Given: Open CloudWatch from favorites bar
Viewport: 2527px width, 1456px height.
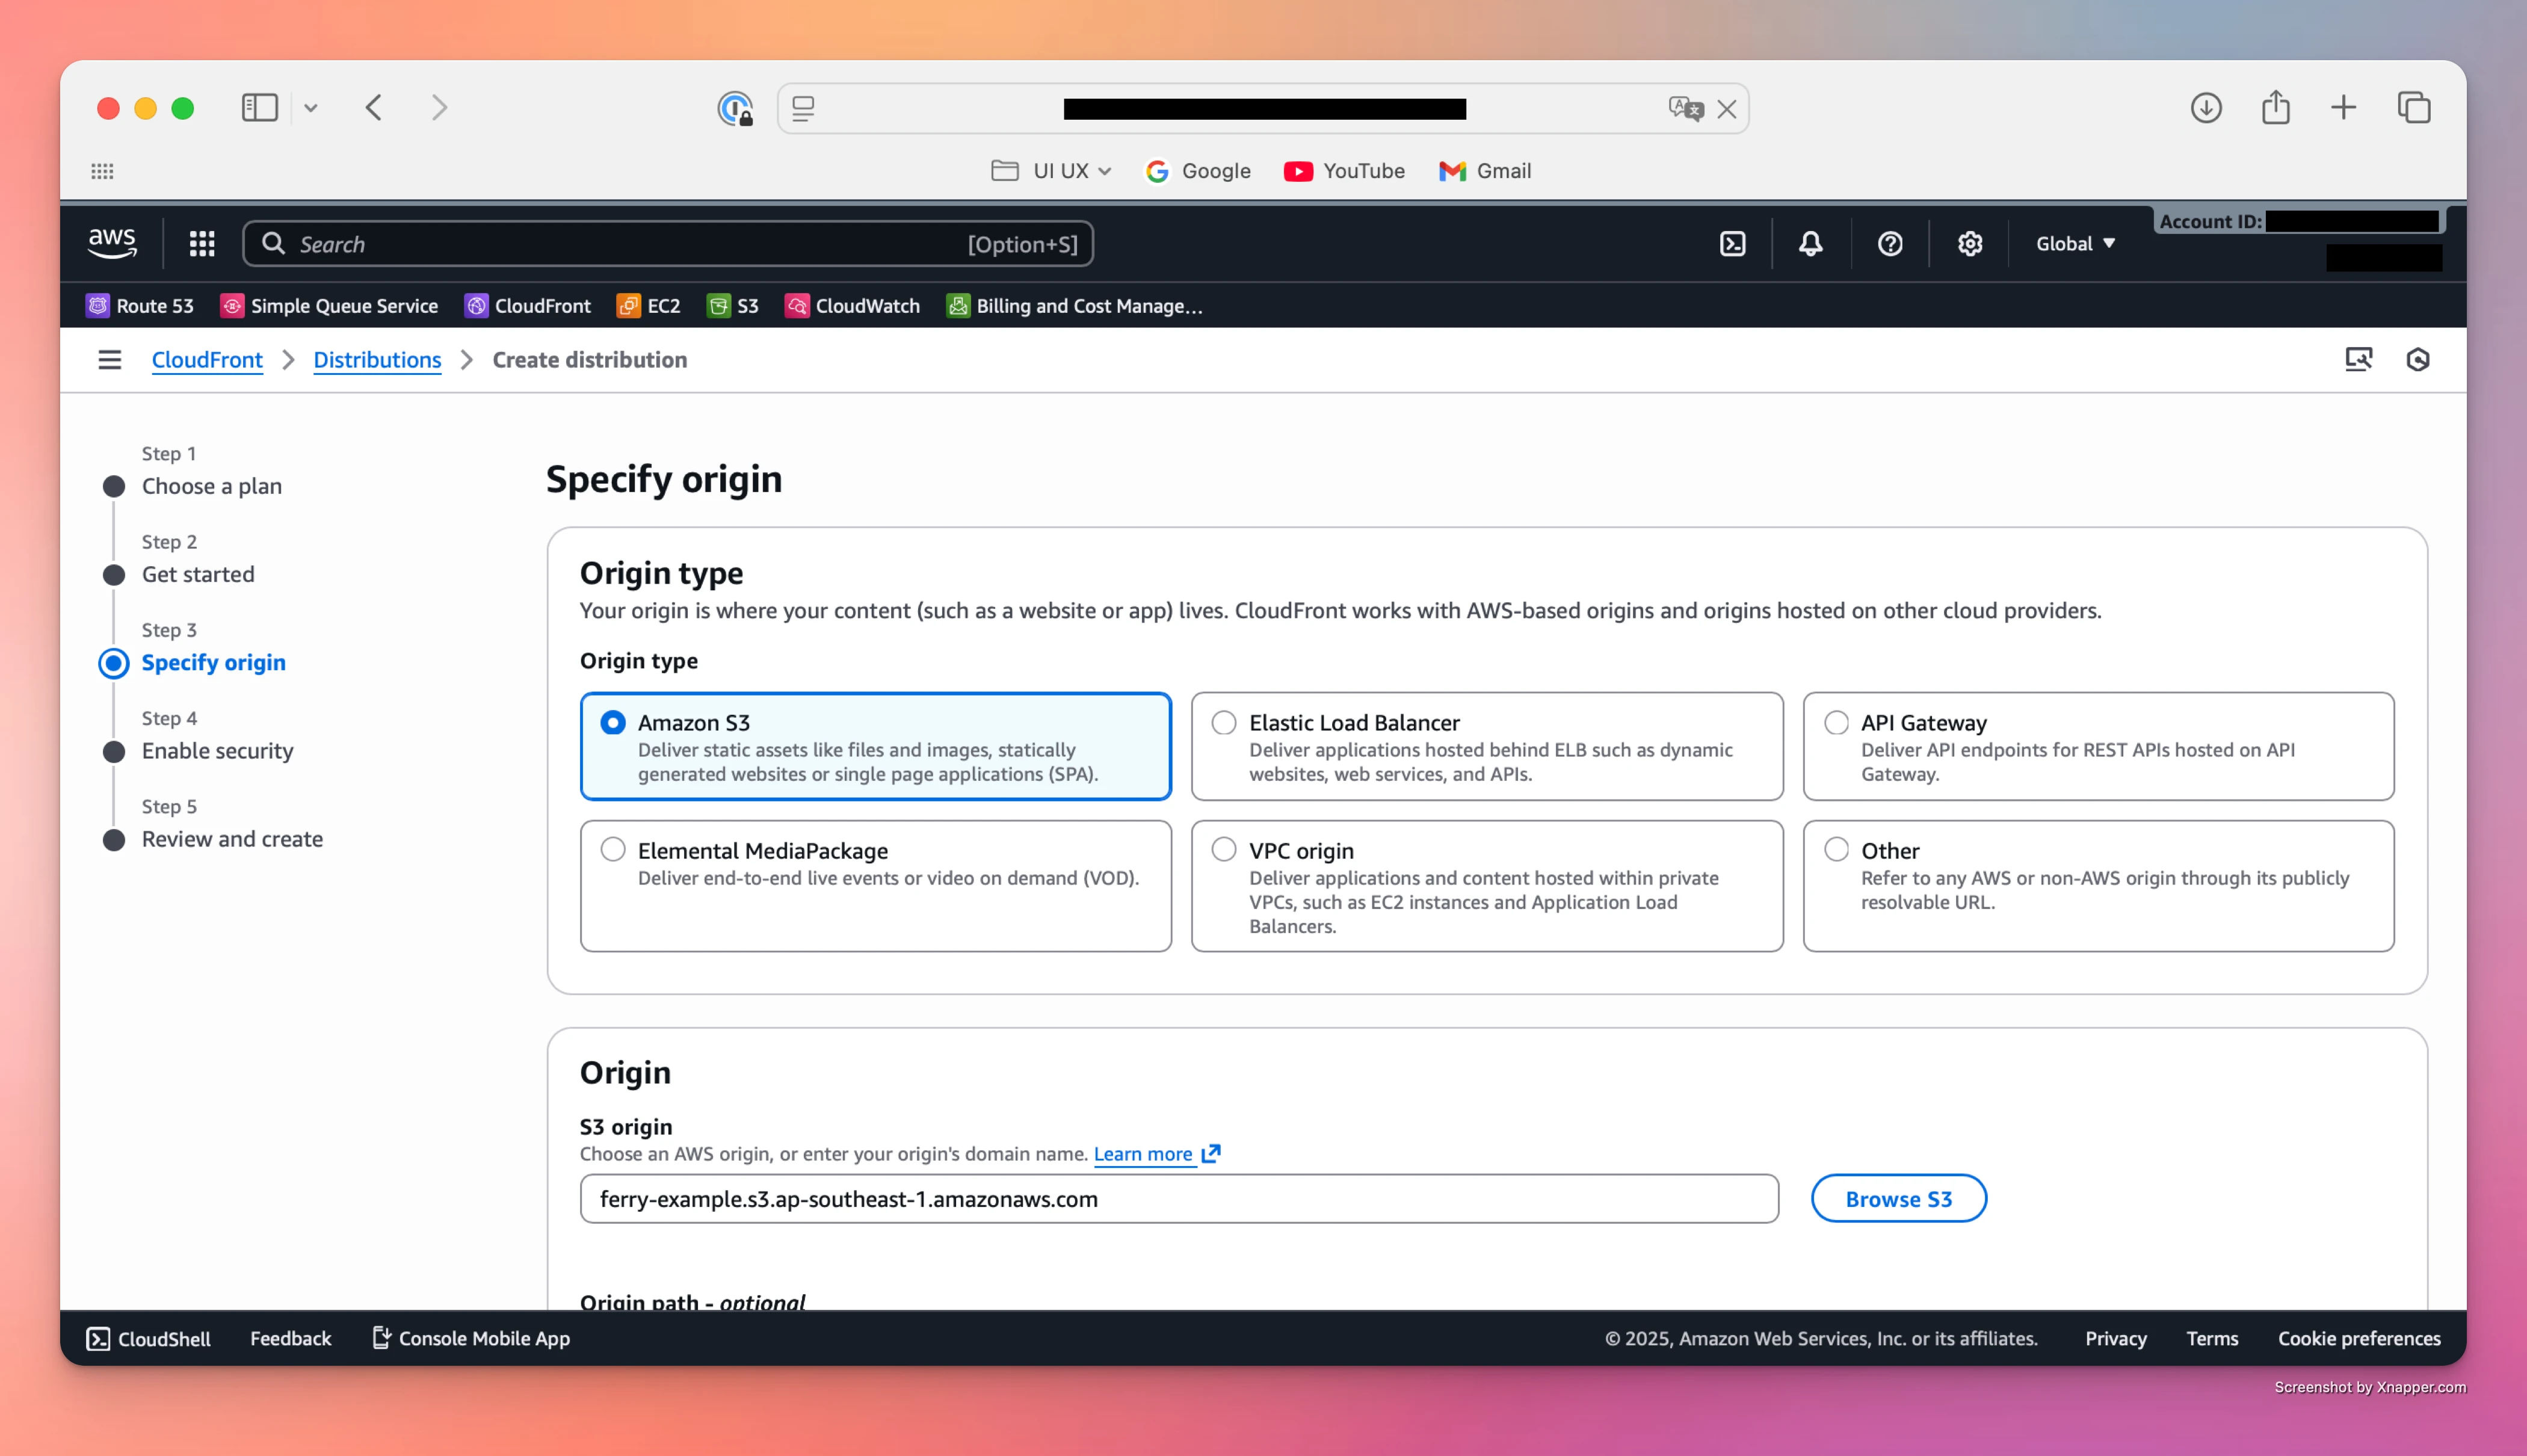Looking at the screenshot, I should (x=852, y=306).
